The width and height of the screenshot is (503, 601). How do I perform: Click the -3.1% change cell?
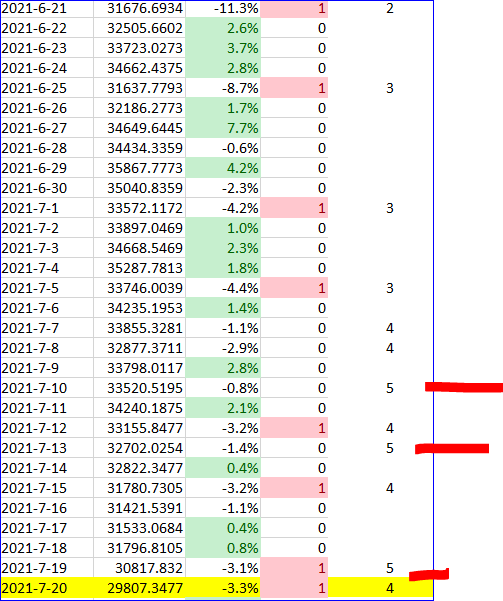tap(223, 568)
